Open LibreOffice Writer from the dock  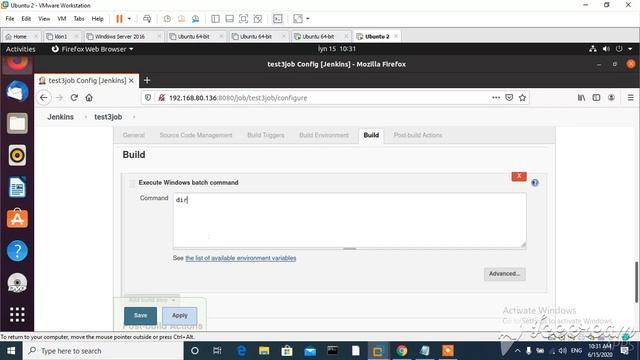pos(17,187)
